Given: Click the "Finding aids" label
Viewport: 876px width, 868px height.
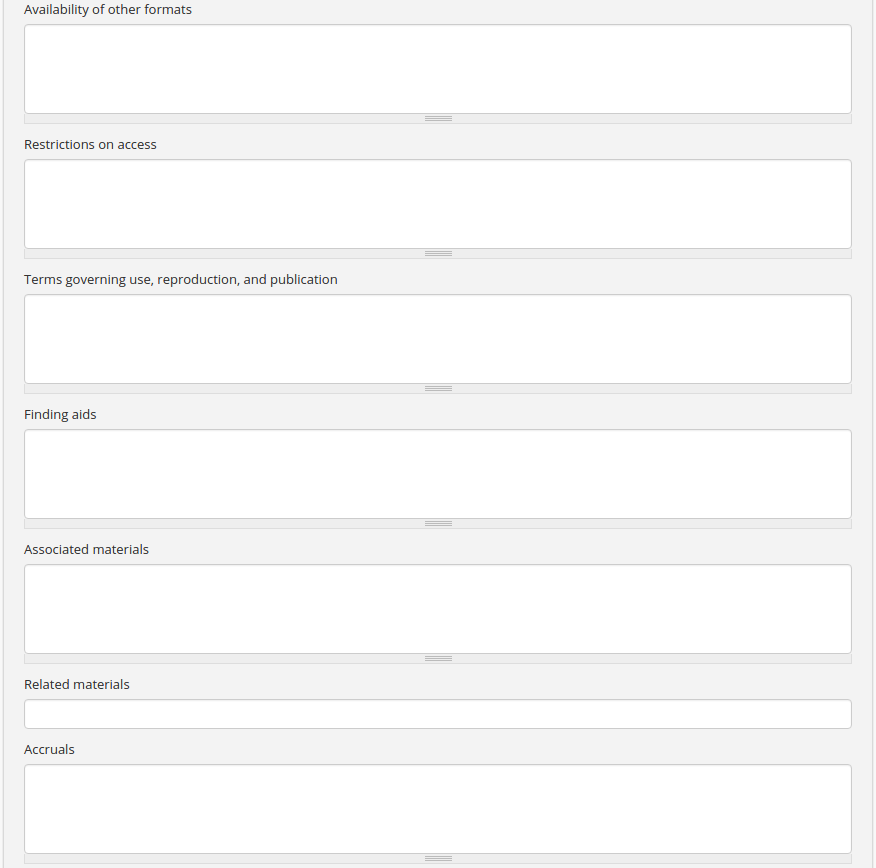Looking at the screenshot, I should pyautogui.click(x=60, y=415).
